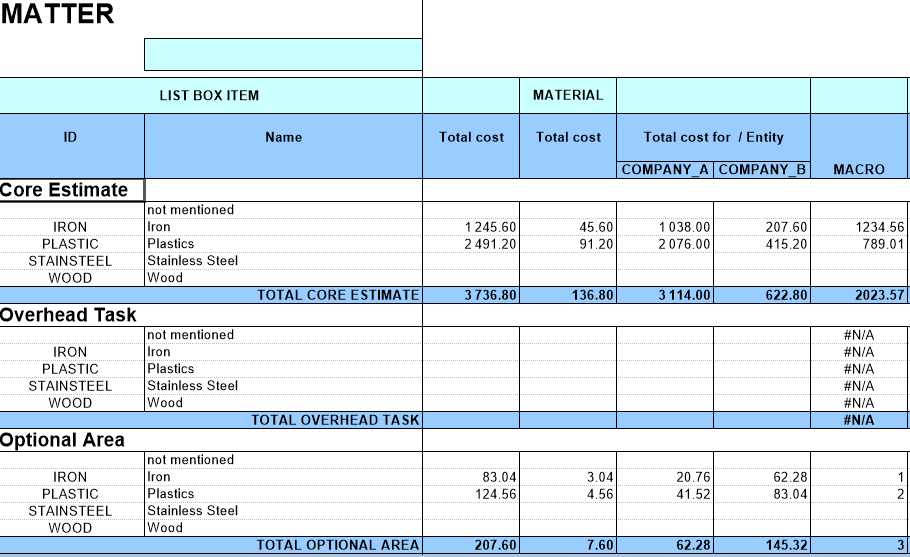Click the COMPANY_B sub-header cell
This screenshot has height=557, width=910.
pyautogui.click(x=762, y=170)
